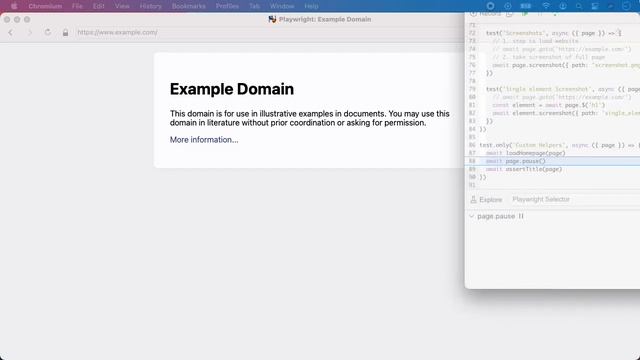Click the Playwright favicon in title bar
The width and height of the screenshot is (640, 360).
[272, 19]
